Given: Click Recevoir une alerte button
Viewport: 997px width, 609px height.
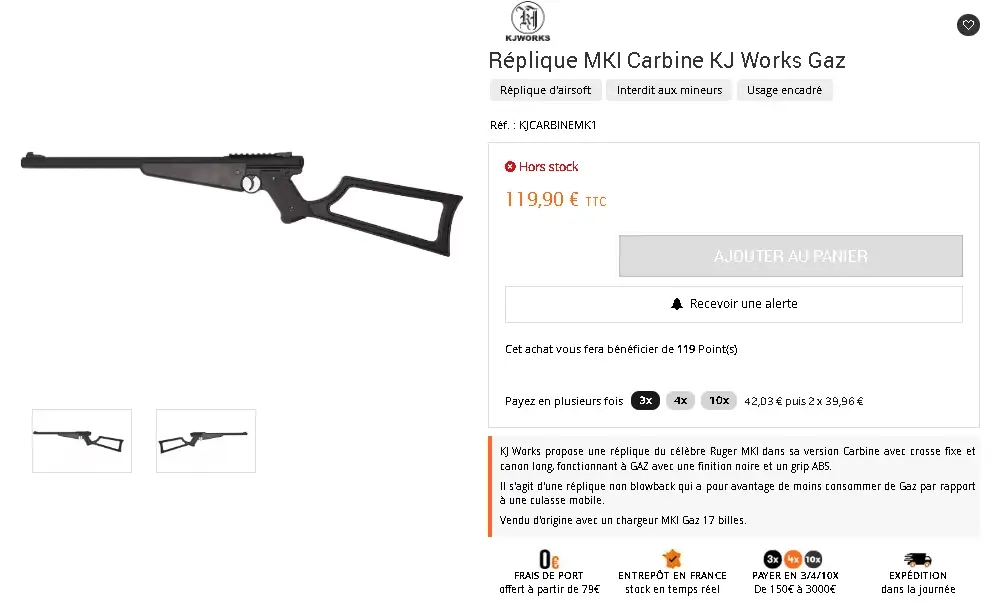Looking at the screenshot, I should coord(733,304).
